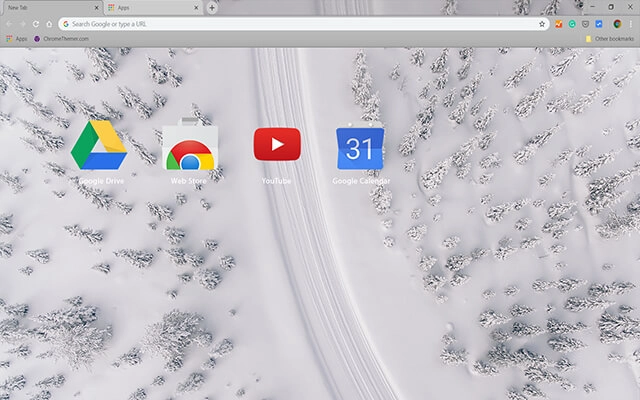The image size is (640, 400).
Task: Launch the Chrome Web Store app
Action: [x=190, y=144]
